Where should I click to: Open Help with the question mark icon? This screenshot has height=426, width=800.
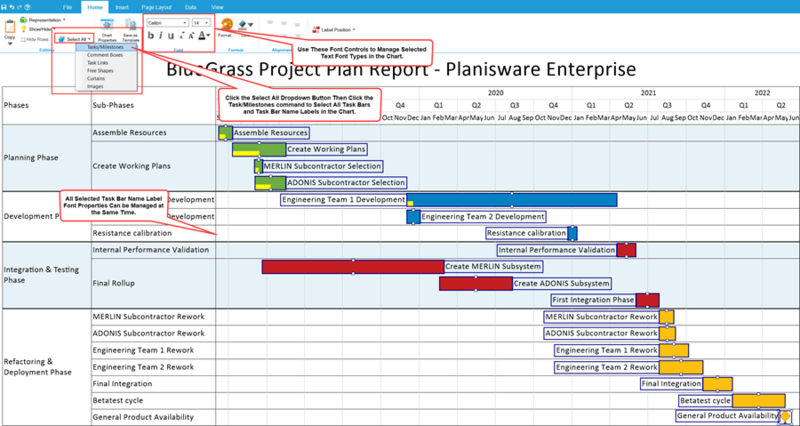tap(27, 7)
